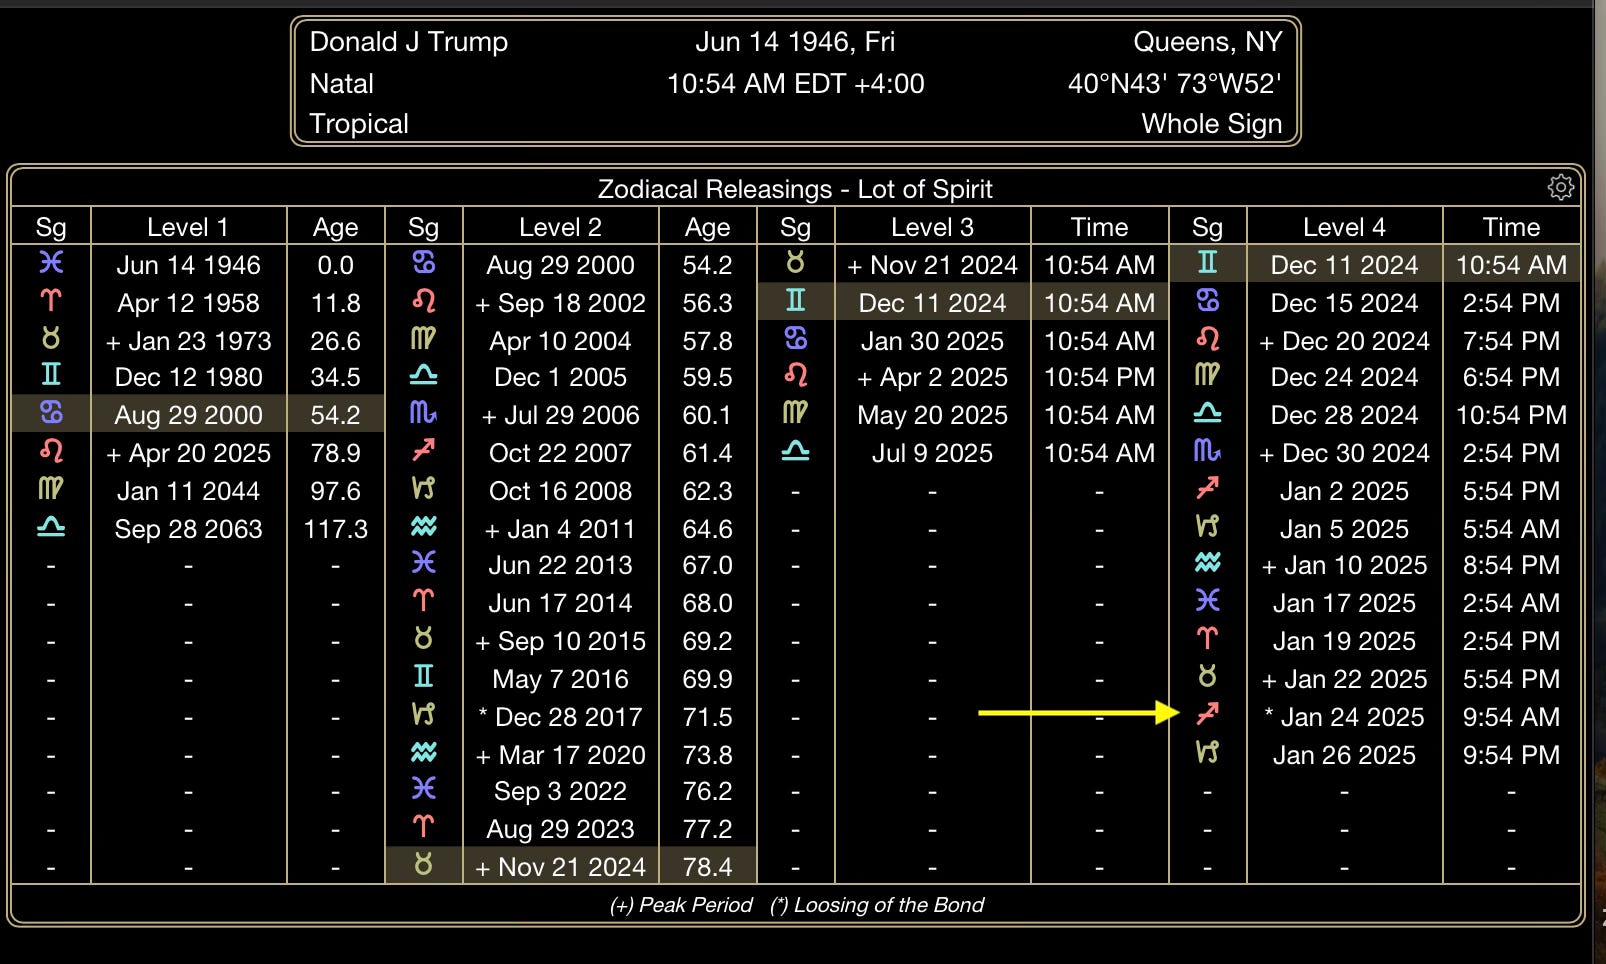The width and height of the screenshot is (1606, 964).
Task: Open the Zodiacal Releasing settings gear
Action: tap(1560, 187)
